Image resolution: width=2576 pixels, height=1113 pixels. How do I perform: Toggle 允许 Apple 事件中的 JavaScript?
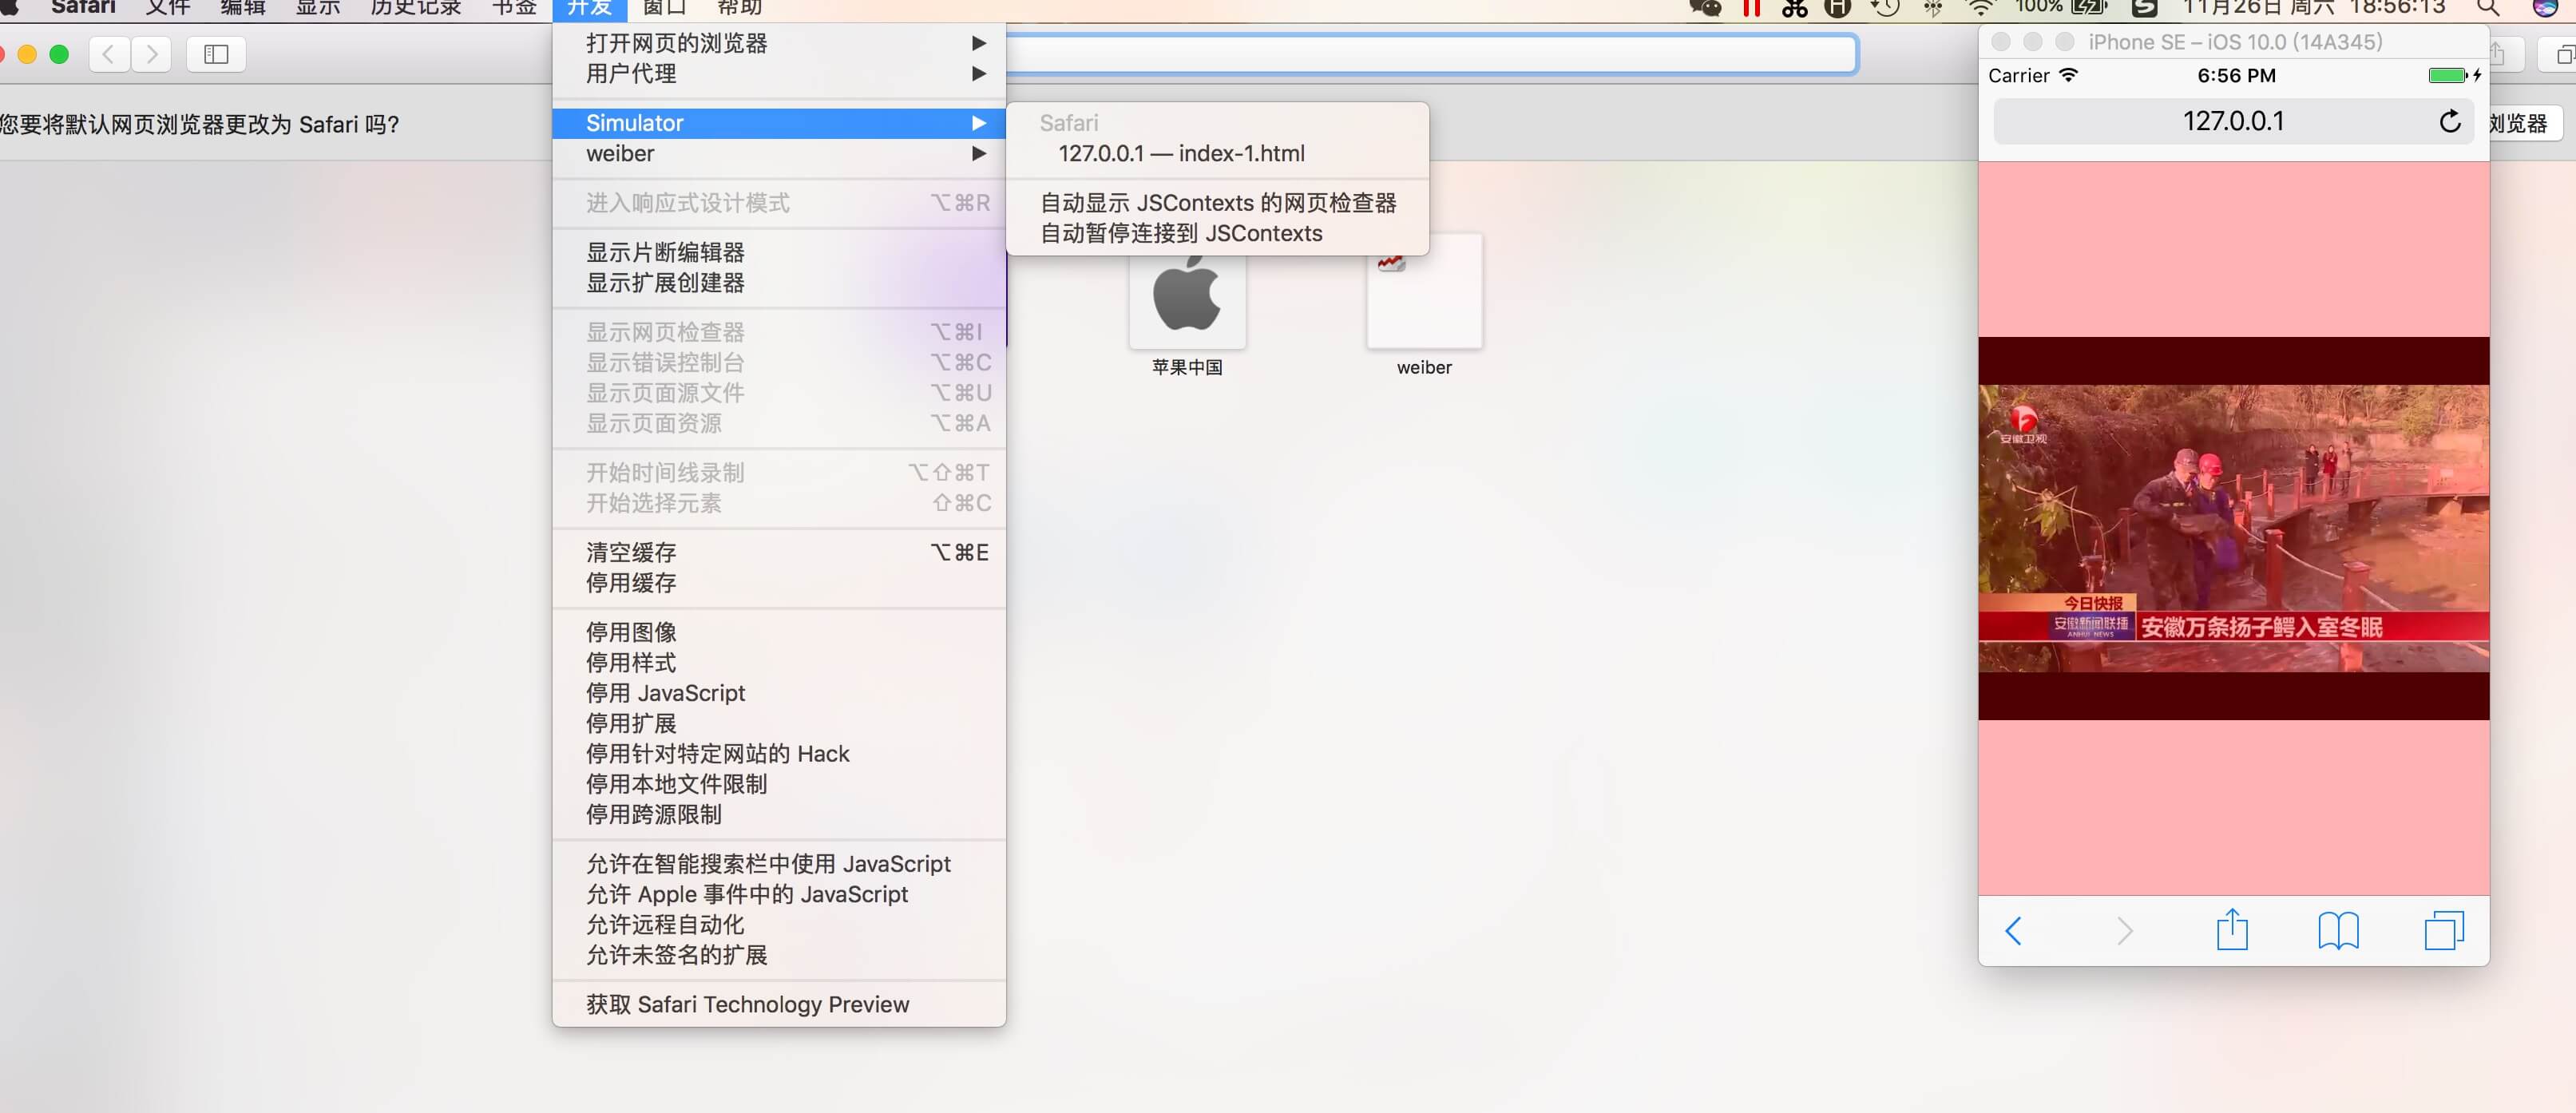coord(779,894)
